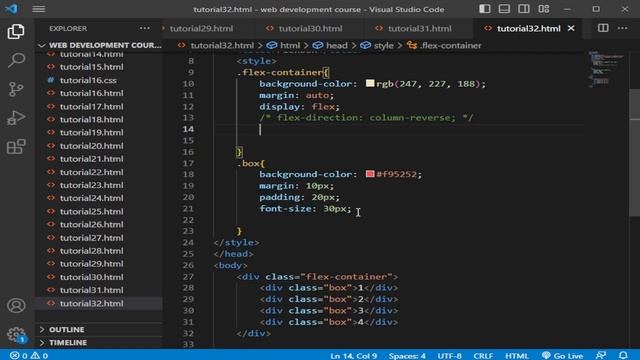Switch to the tutorial30.html tab
Image resolution: width=640 pixels, height=360 pixels.
[x=310, y=29]
